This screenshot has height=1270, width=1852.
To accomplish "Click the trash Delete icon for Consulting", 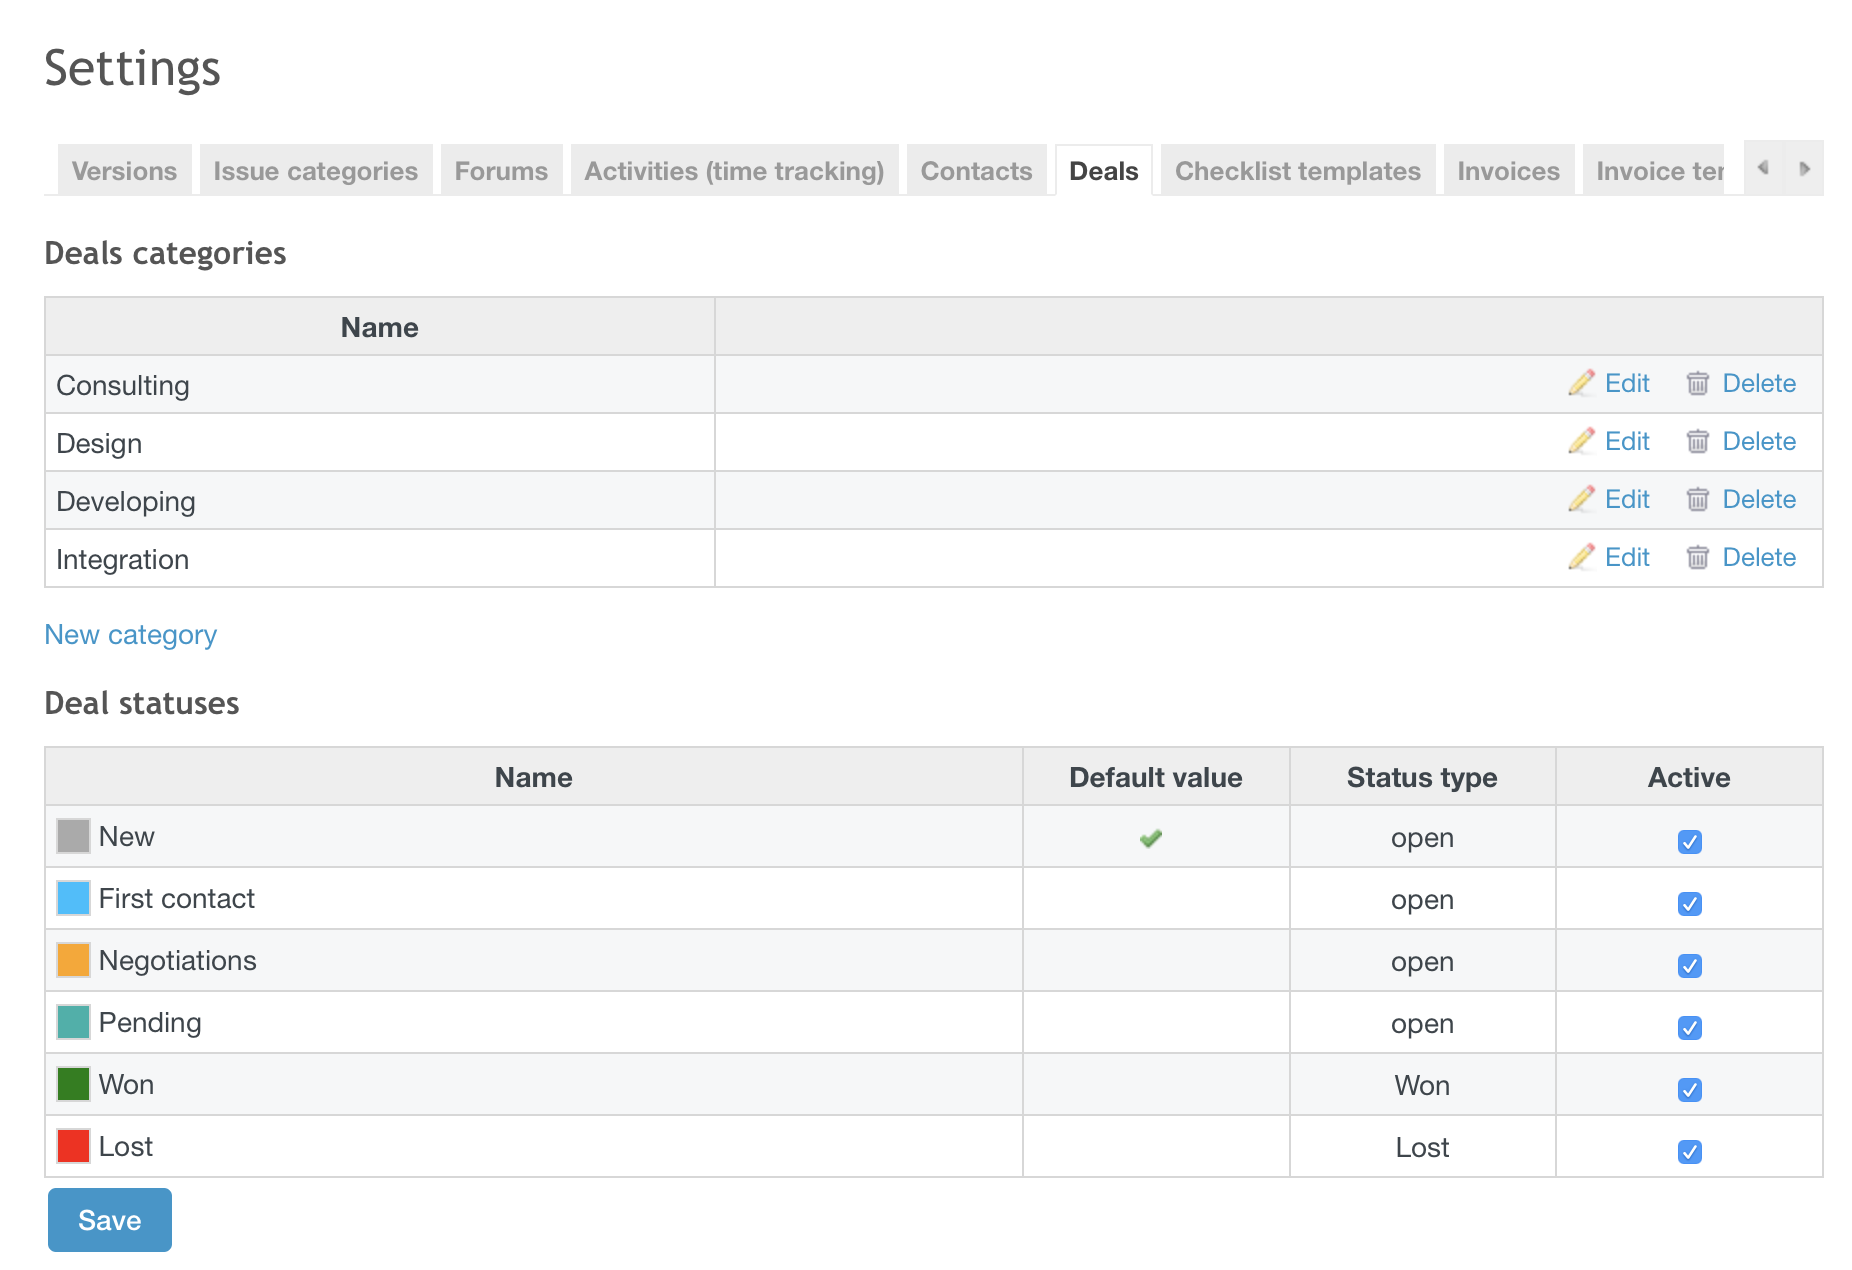I will [x=1697, y=383].
